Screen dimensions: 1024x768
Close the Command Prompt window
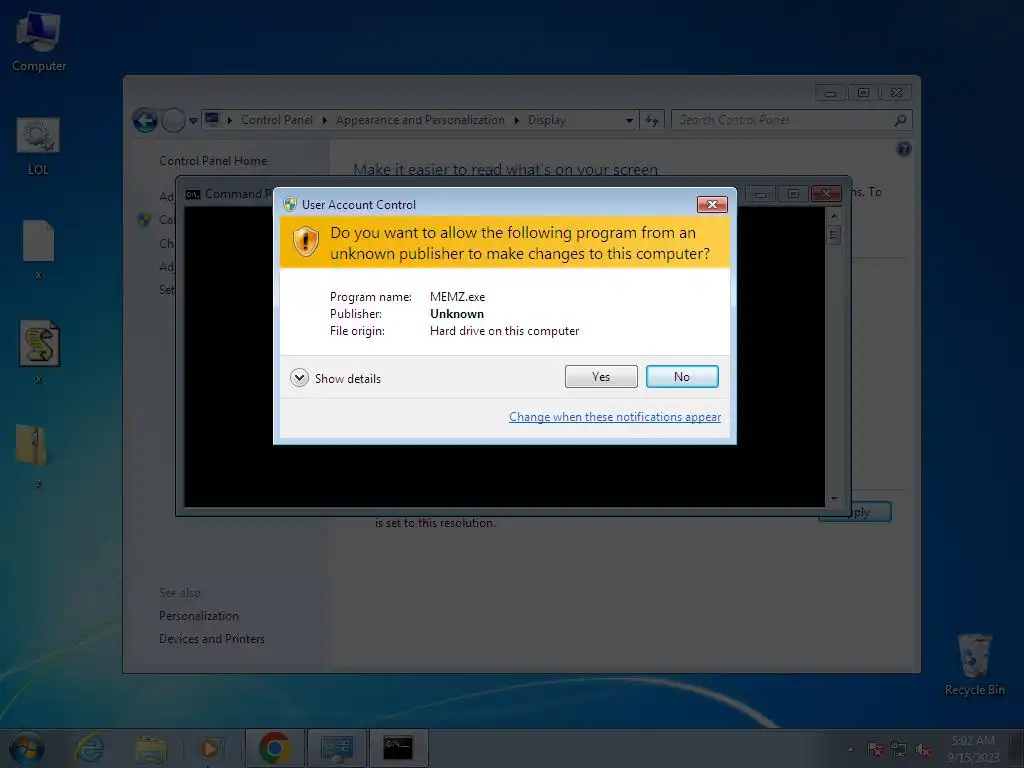826,194
